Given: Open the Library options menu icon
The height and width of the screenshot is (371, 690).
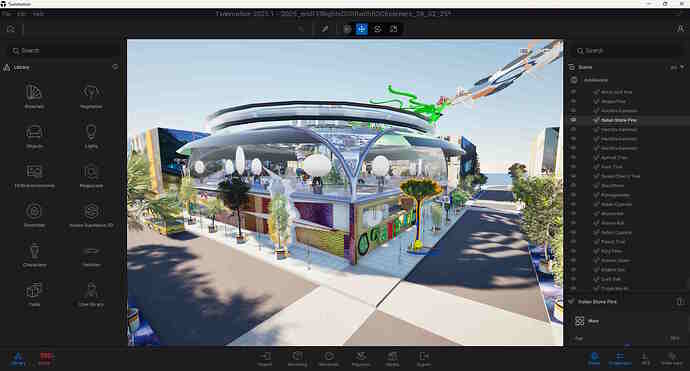Looking at the screenshot, I should (x=115, y=67).
